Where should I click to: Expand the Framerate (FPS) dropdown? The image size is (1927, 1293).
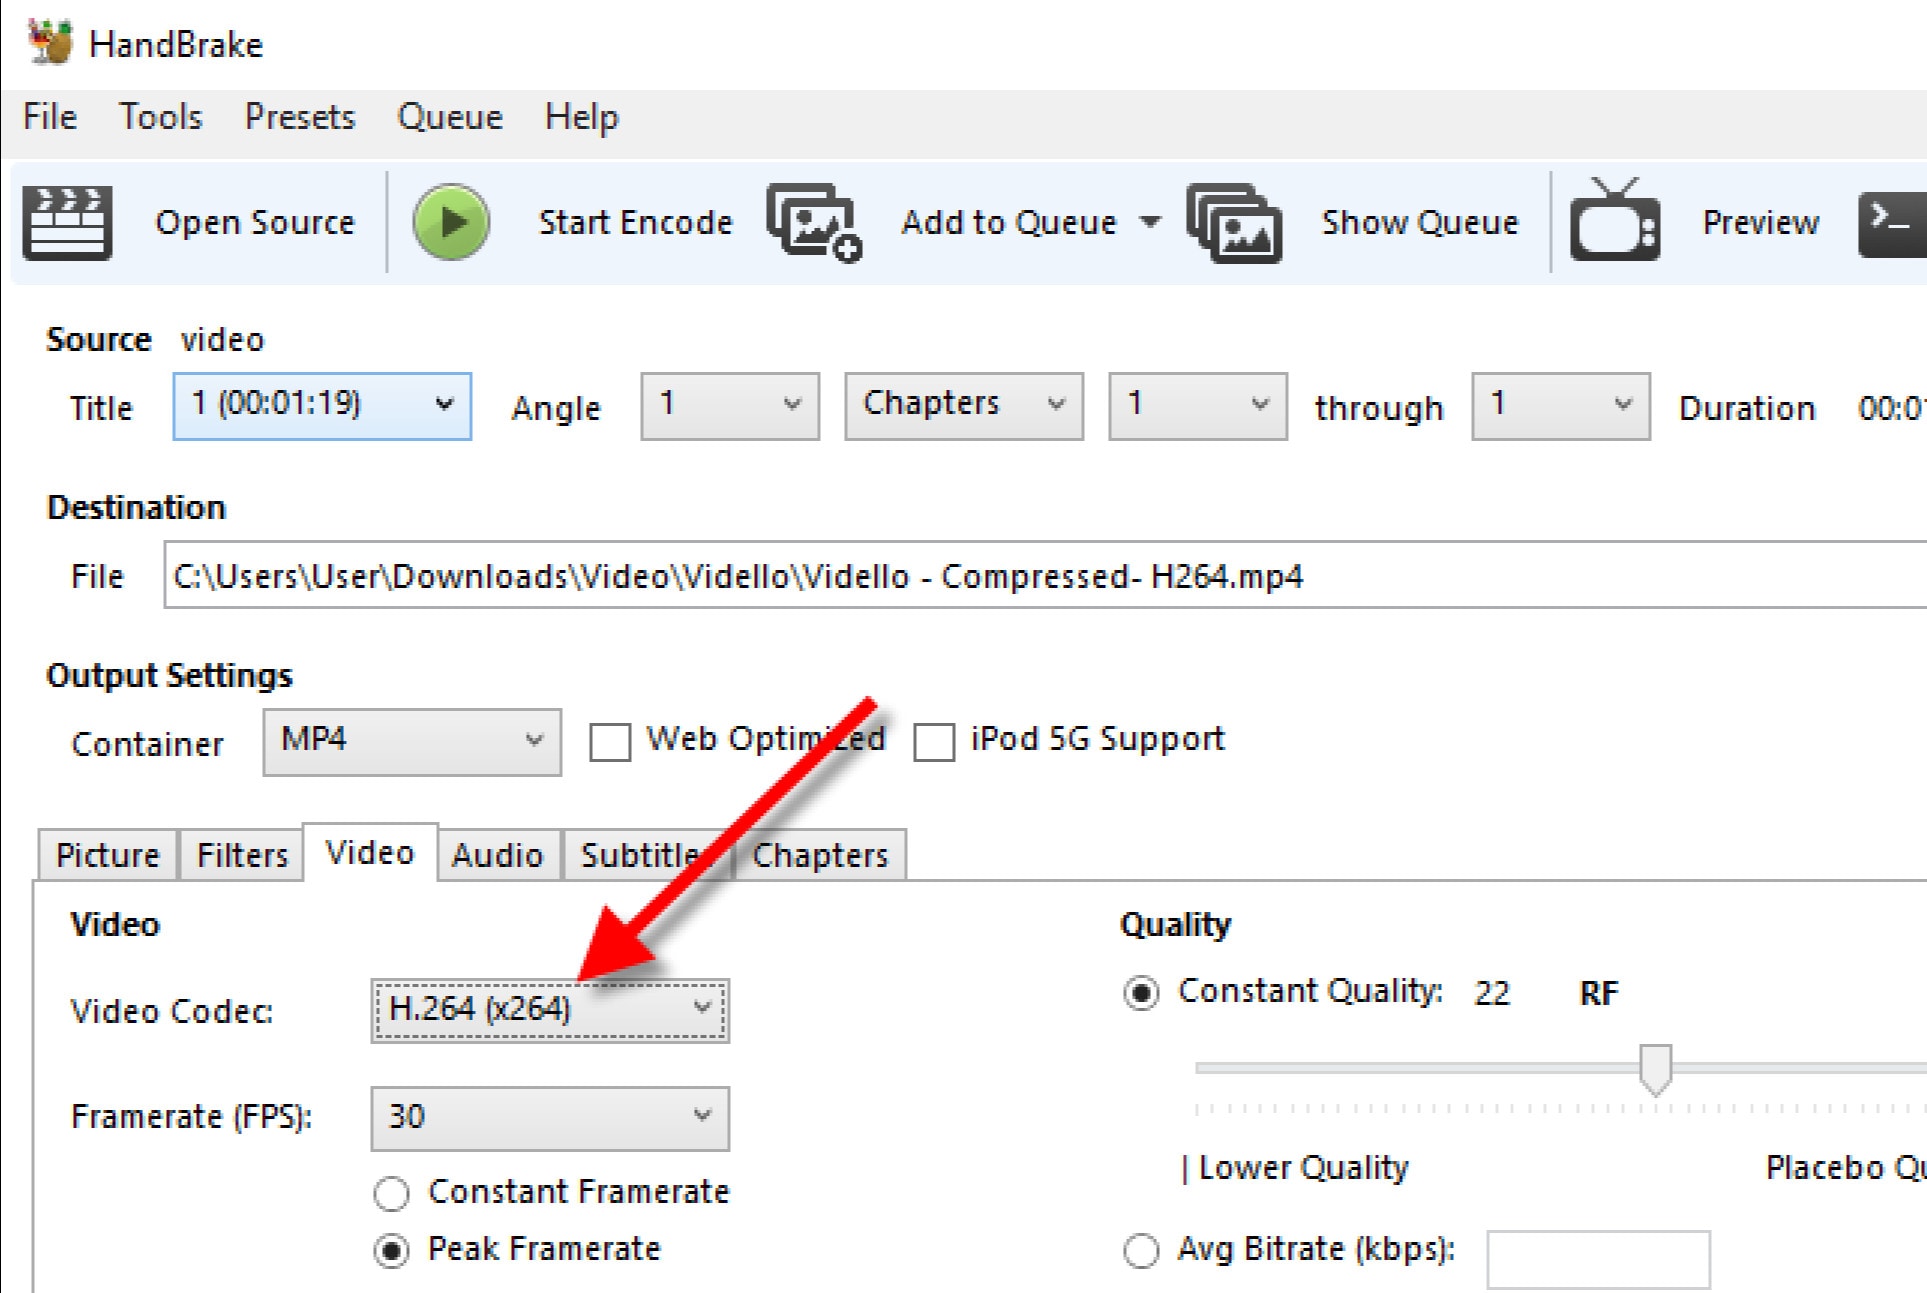tap(549, 1117)
